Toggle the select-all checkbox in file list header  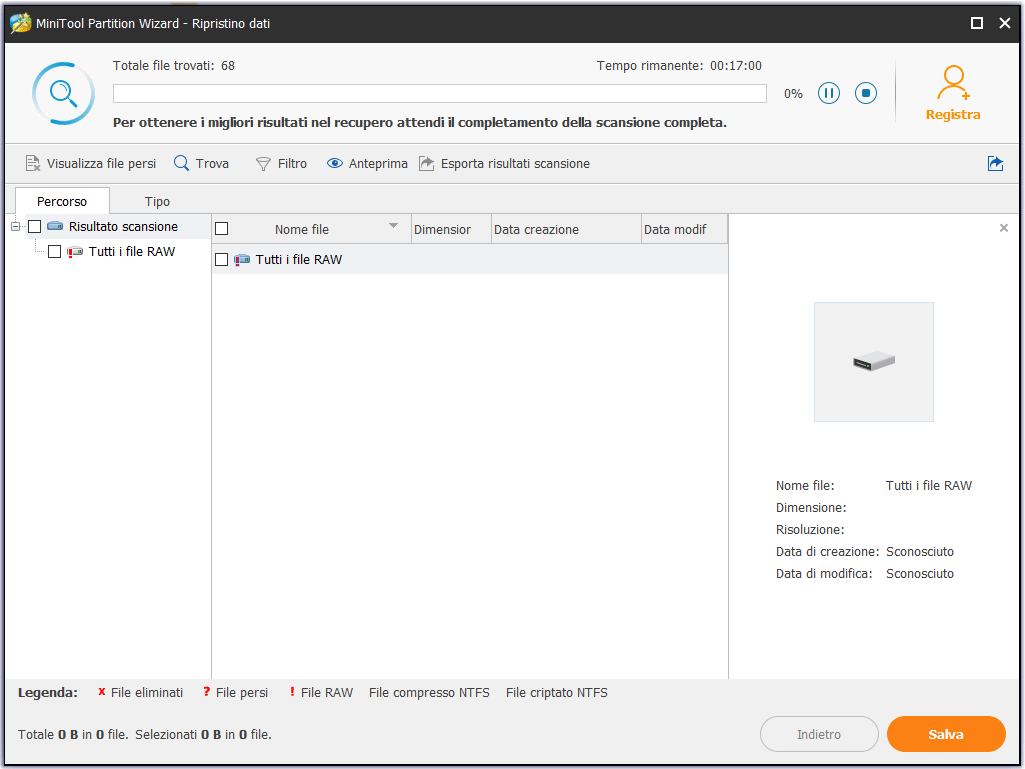222,229
